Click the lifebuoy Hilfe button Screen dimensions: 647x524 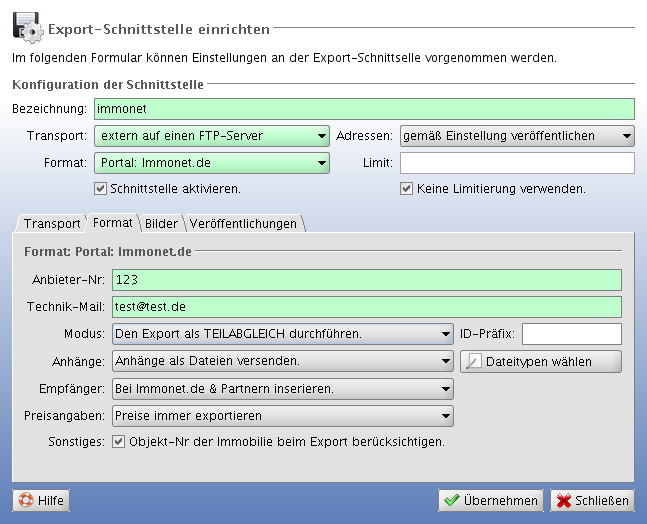pos(41,500)
